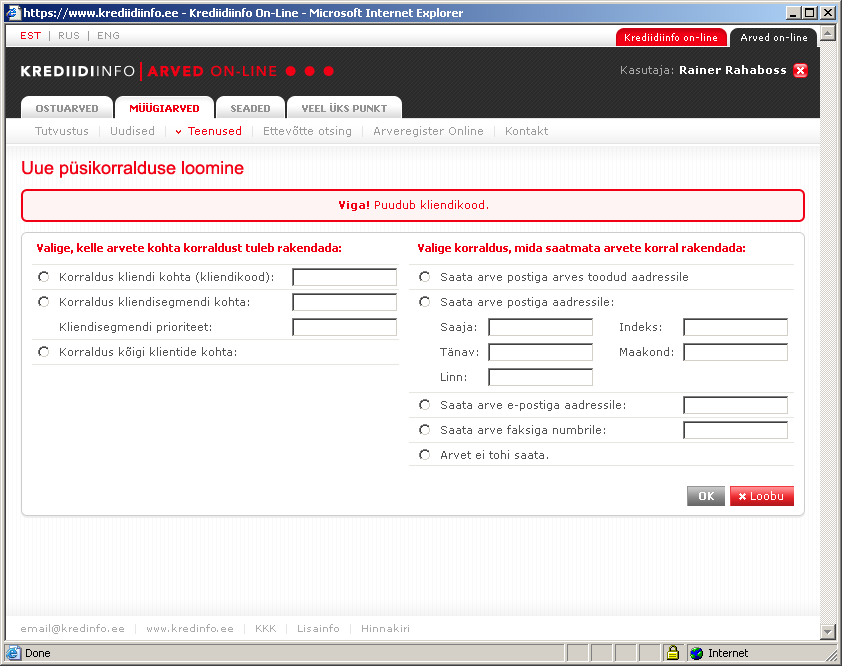The height and width of the screenshot is (666, 842).
Task: Click the page icon beside Done in the status bar
Action: coord(13,653)
